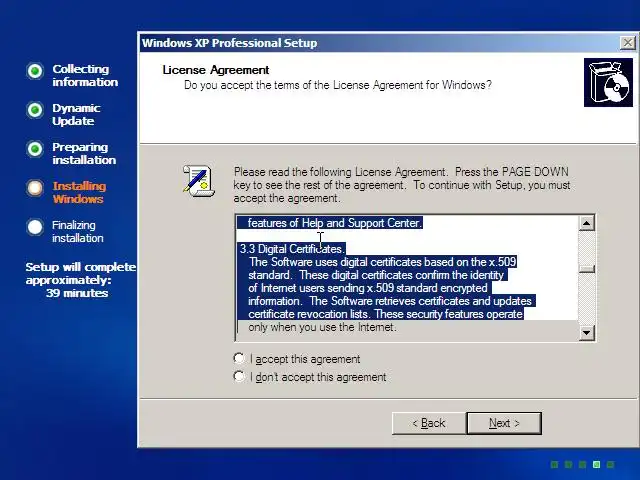The width and height of the screenshot is (640, 480).
Task: Click the license scroll and pen icon
Action: pyautogui.click(x=199, y=181)
